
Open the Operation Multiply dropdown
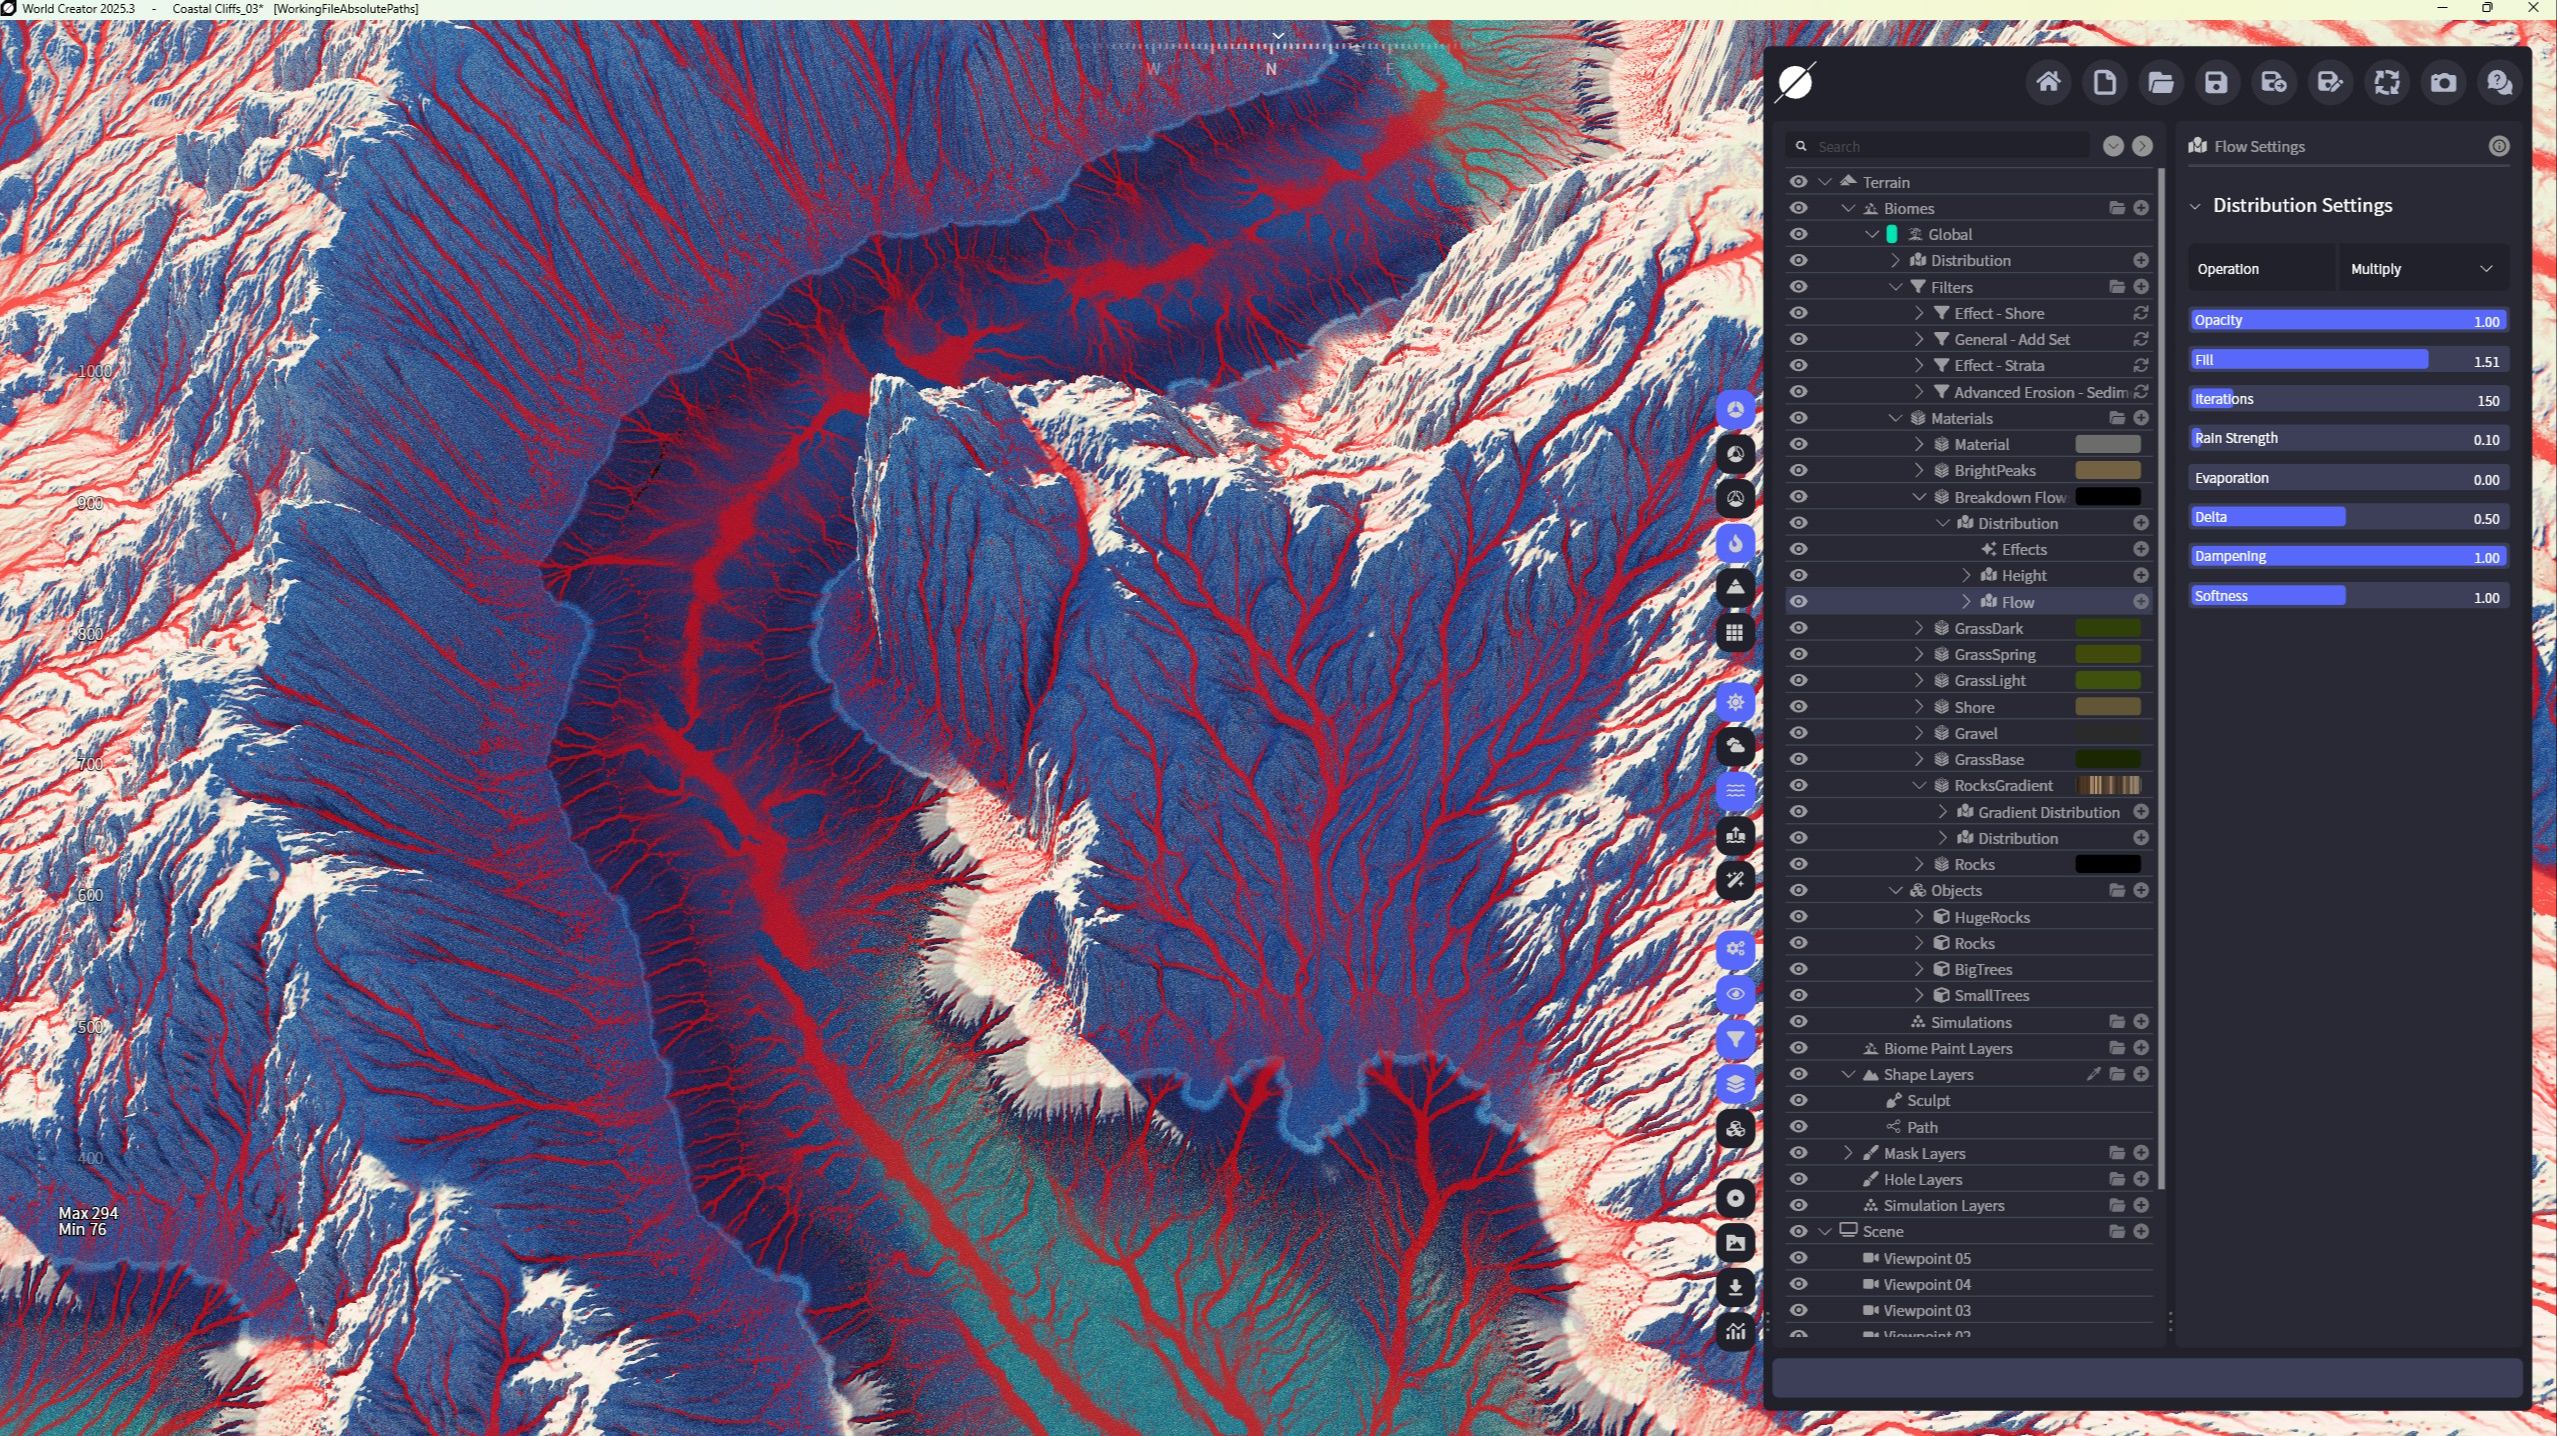coord(2422,269)
